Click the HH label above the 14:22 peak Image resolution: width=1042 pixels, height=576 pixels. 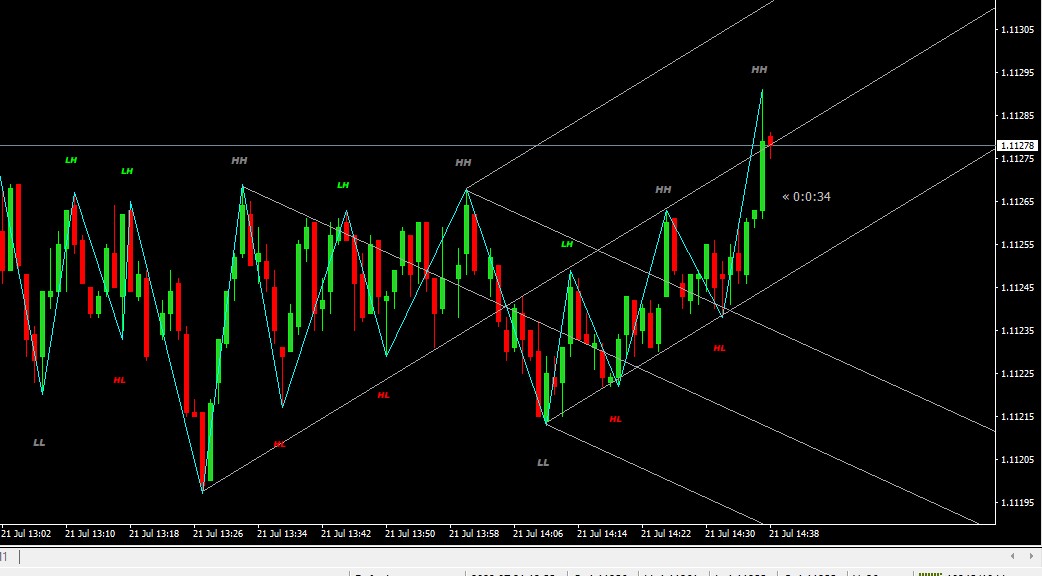(663, 189)
